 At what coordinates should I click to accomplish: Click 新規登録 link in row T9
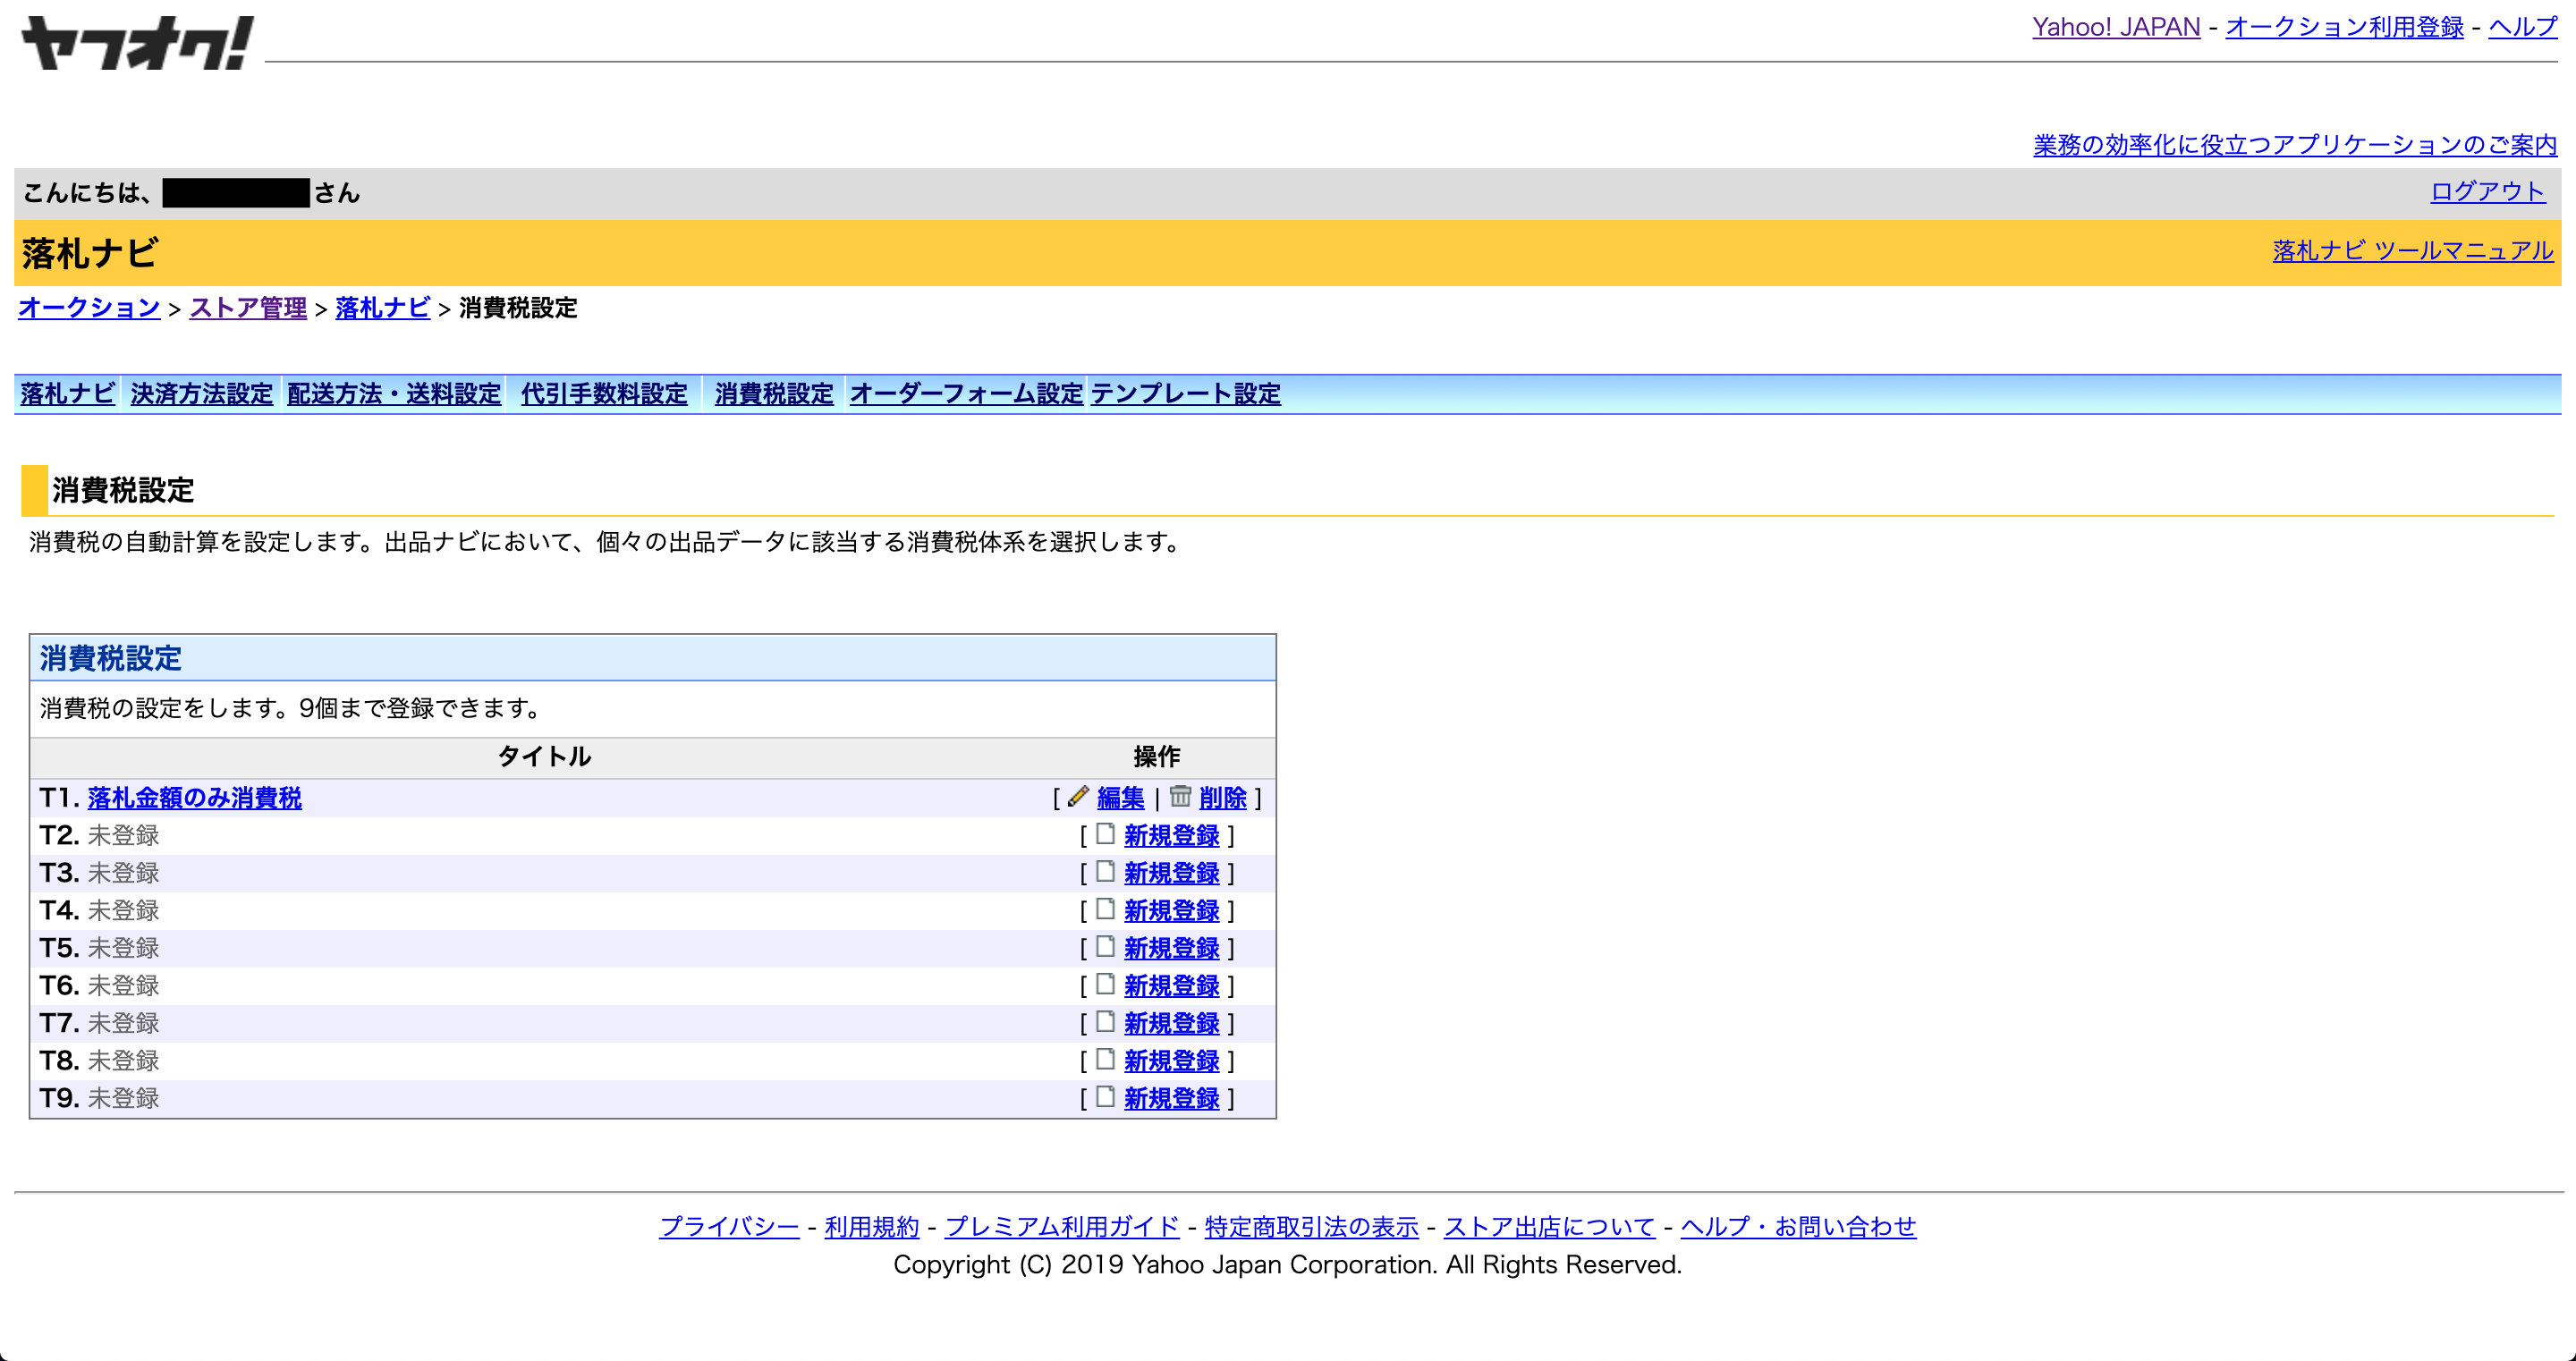[1171, 1098]
